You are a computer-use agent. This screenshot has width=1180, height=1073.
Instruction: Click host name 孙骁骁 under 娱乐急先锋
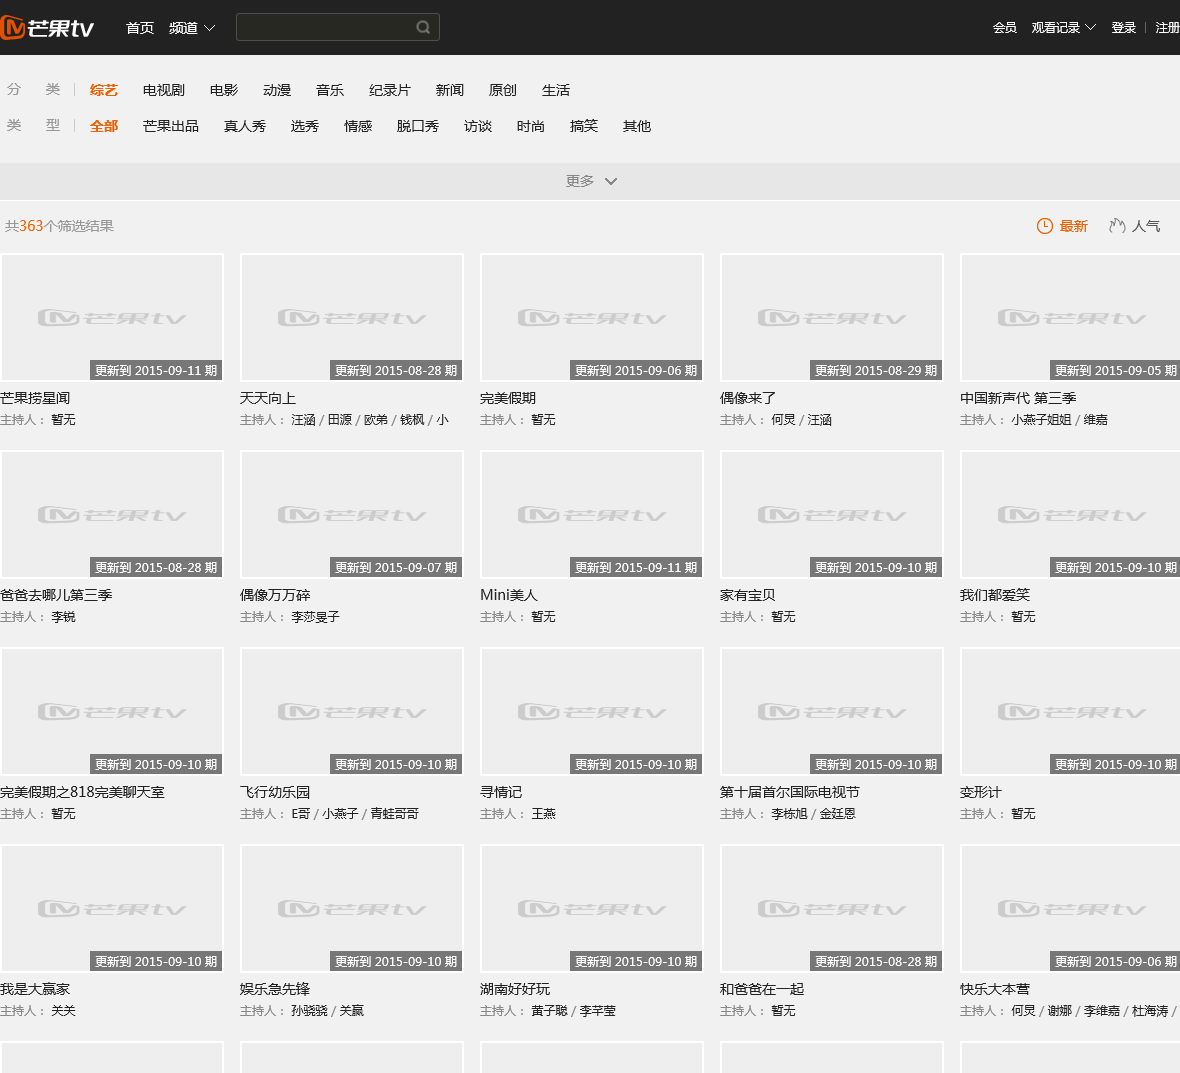tap(309, 1011)
